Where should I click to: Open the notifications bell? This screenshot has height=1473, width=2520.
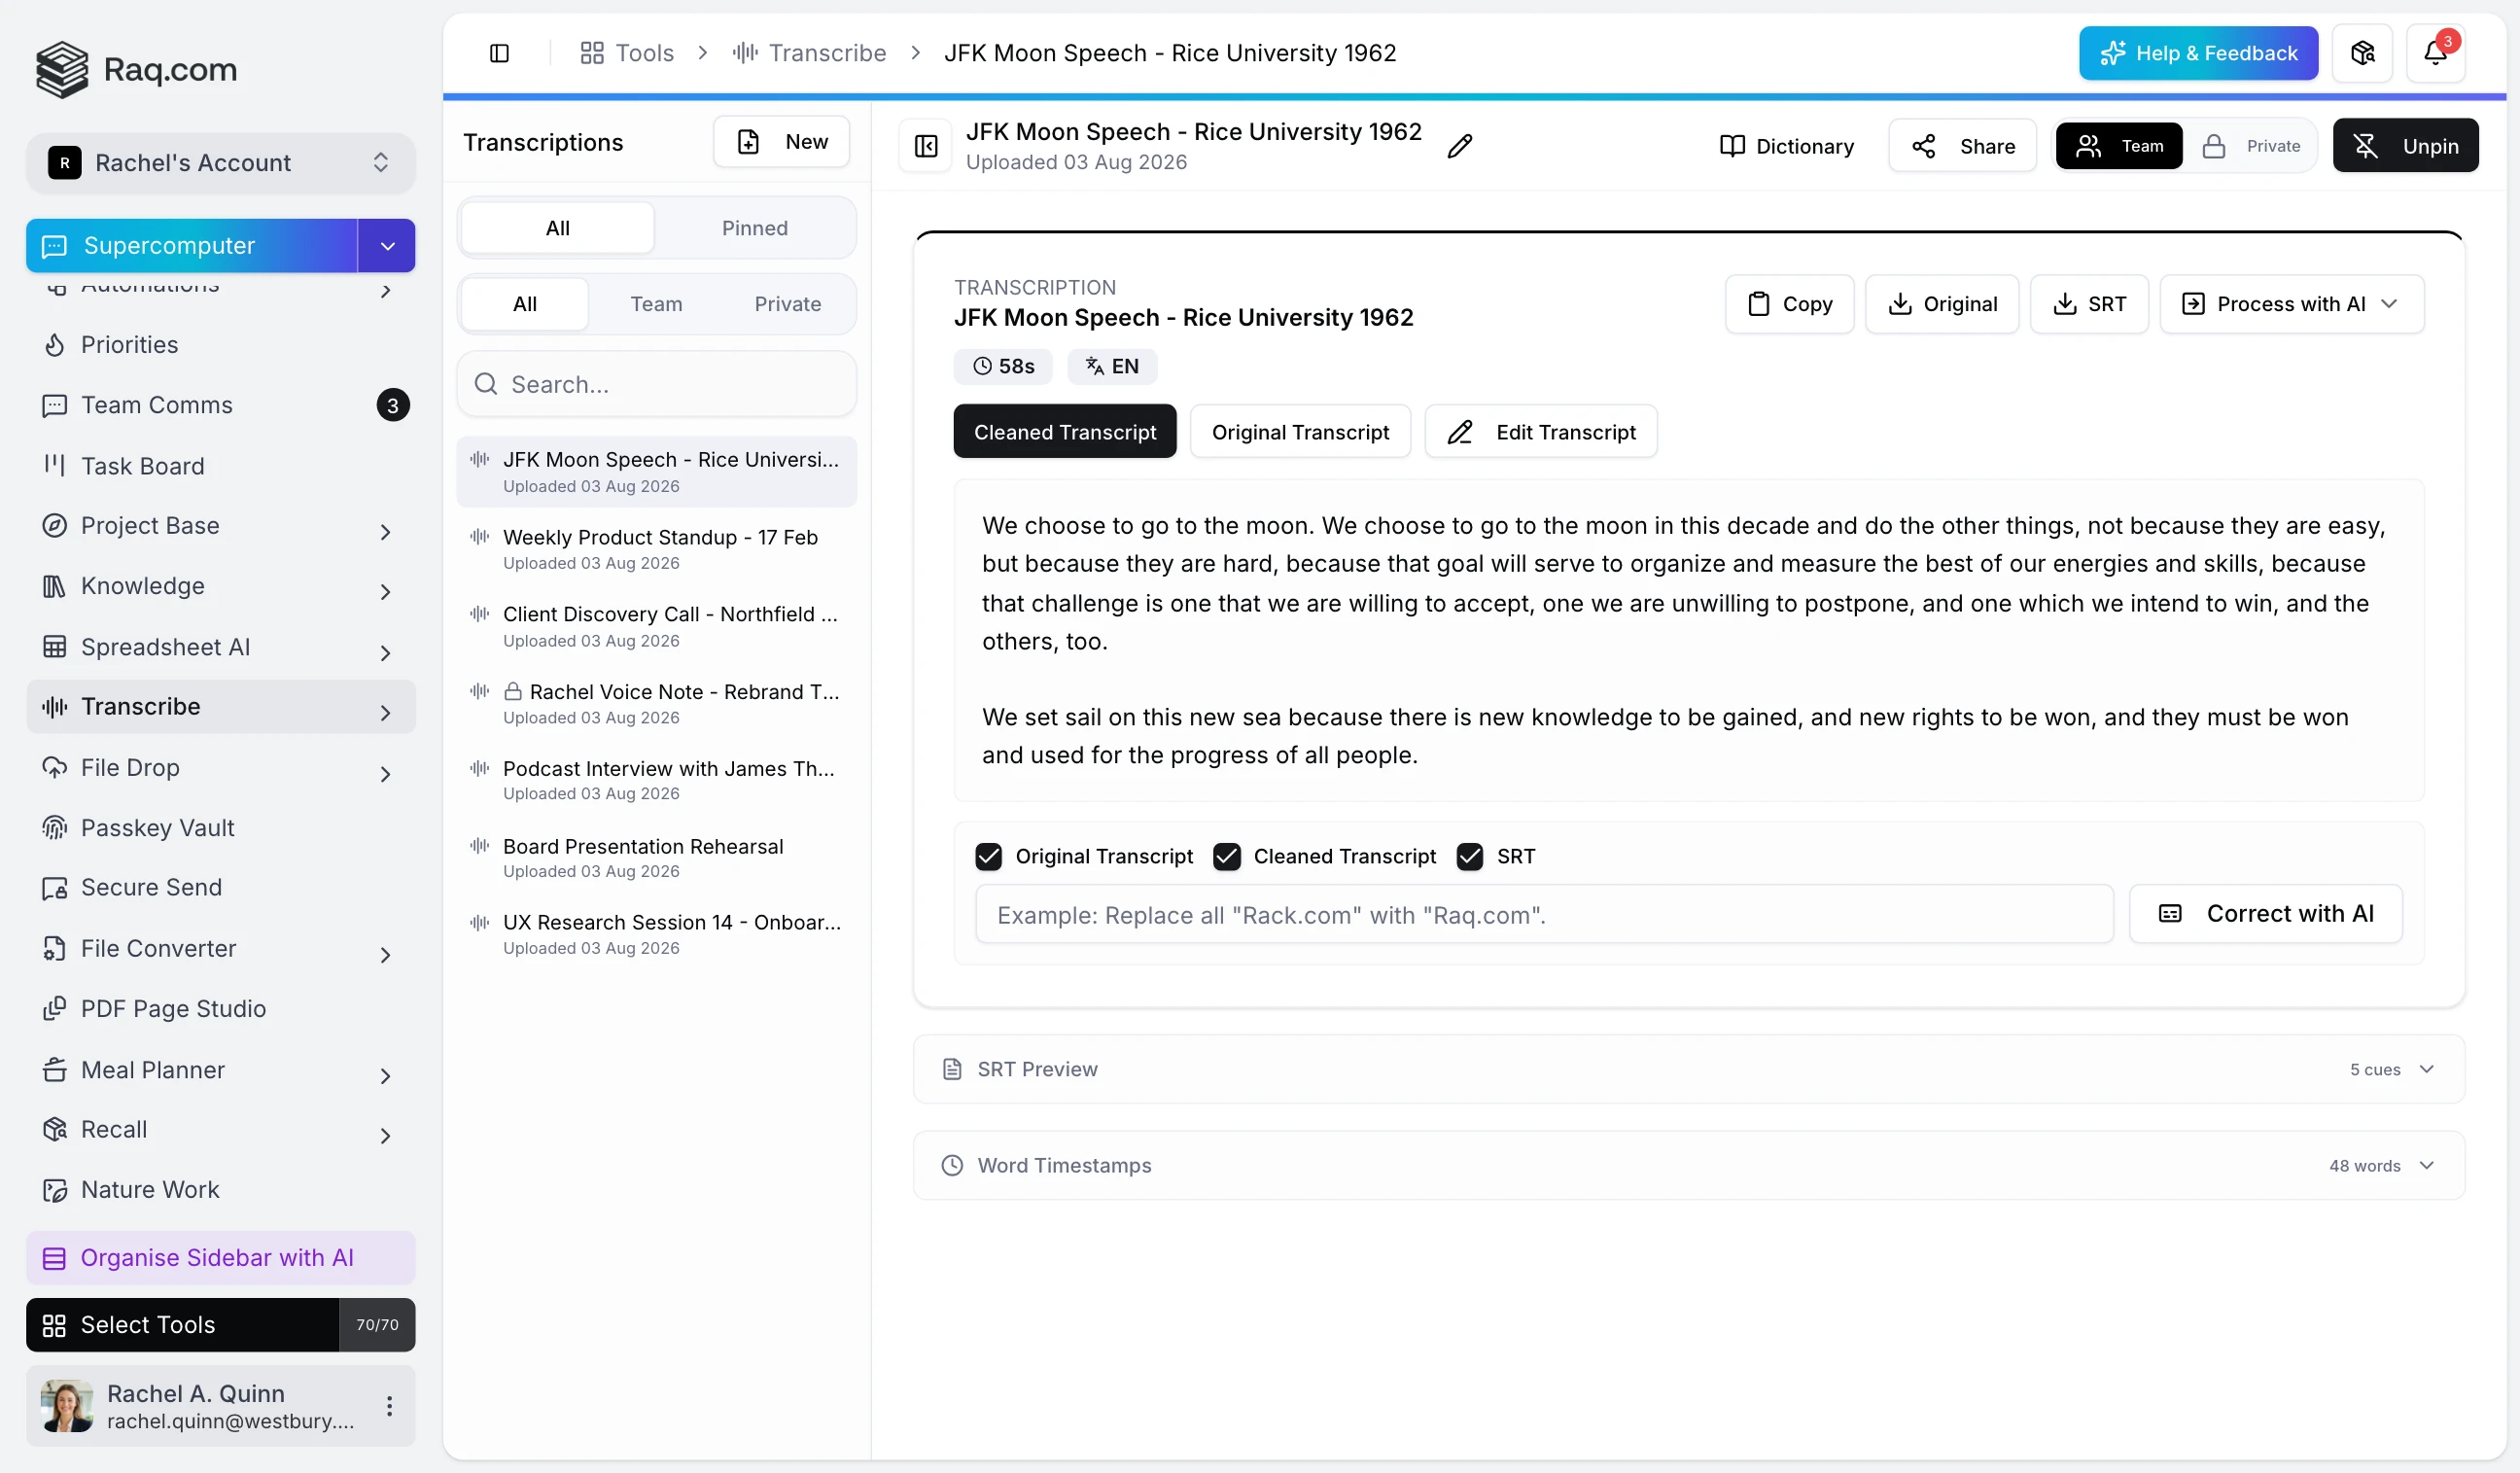pos(2435,53)
